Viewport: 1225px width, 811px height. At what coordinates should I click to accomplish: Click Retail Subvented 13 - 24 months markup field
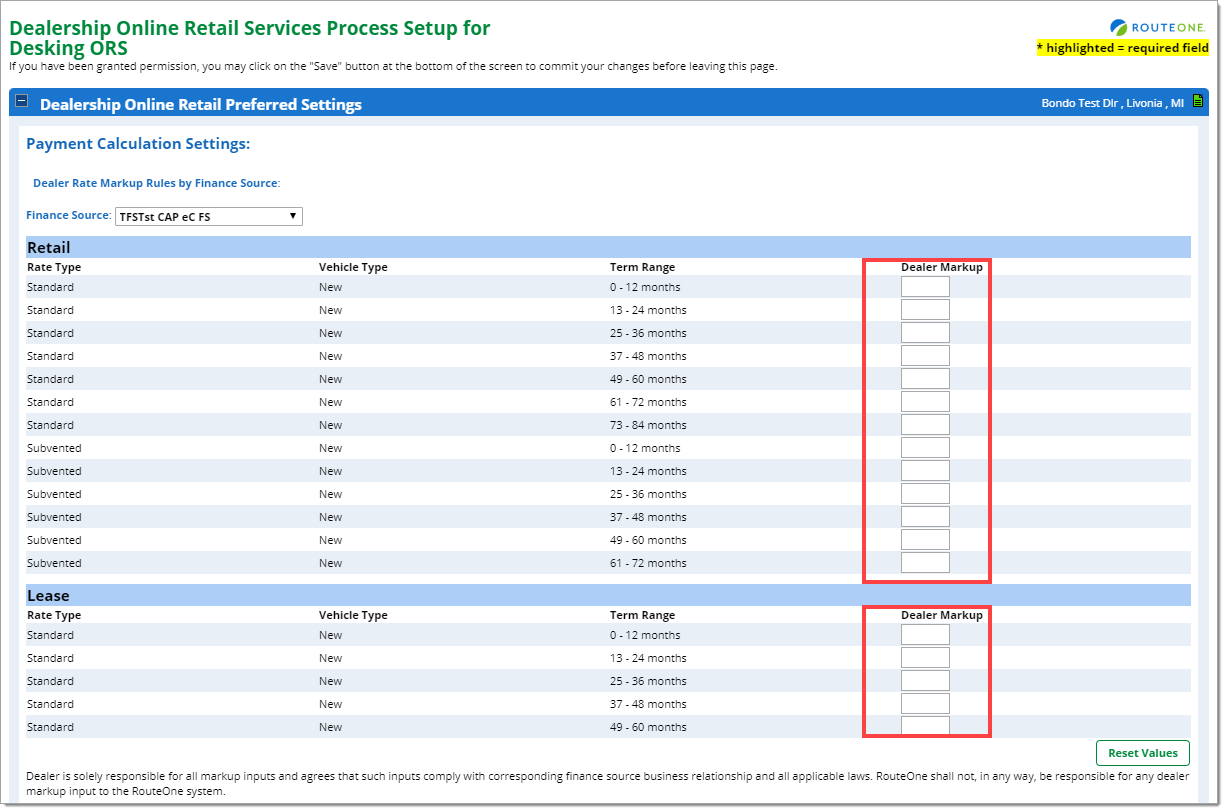[925, 471]
